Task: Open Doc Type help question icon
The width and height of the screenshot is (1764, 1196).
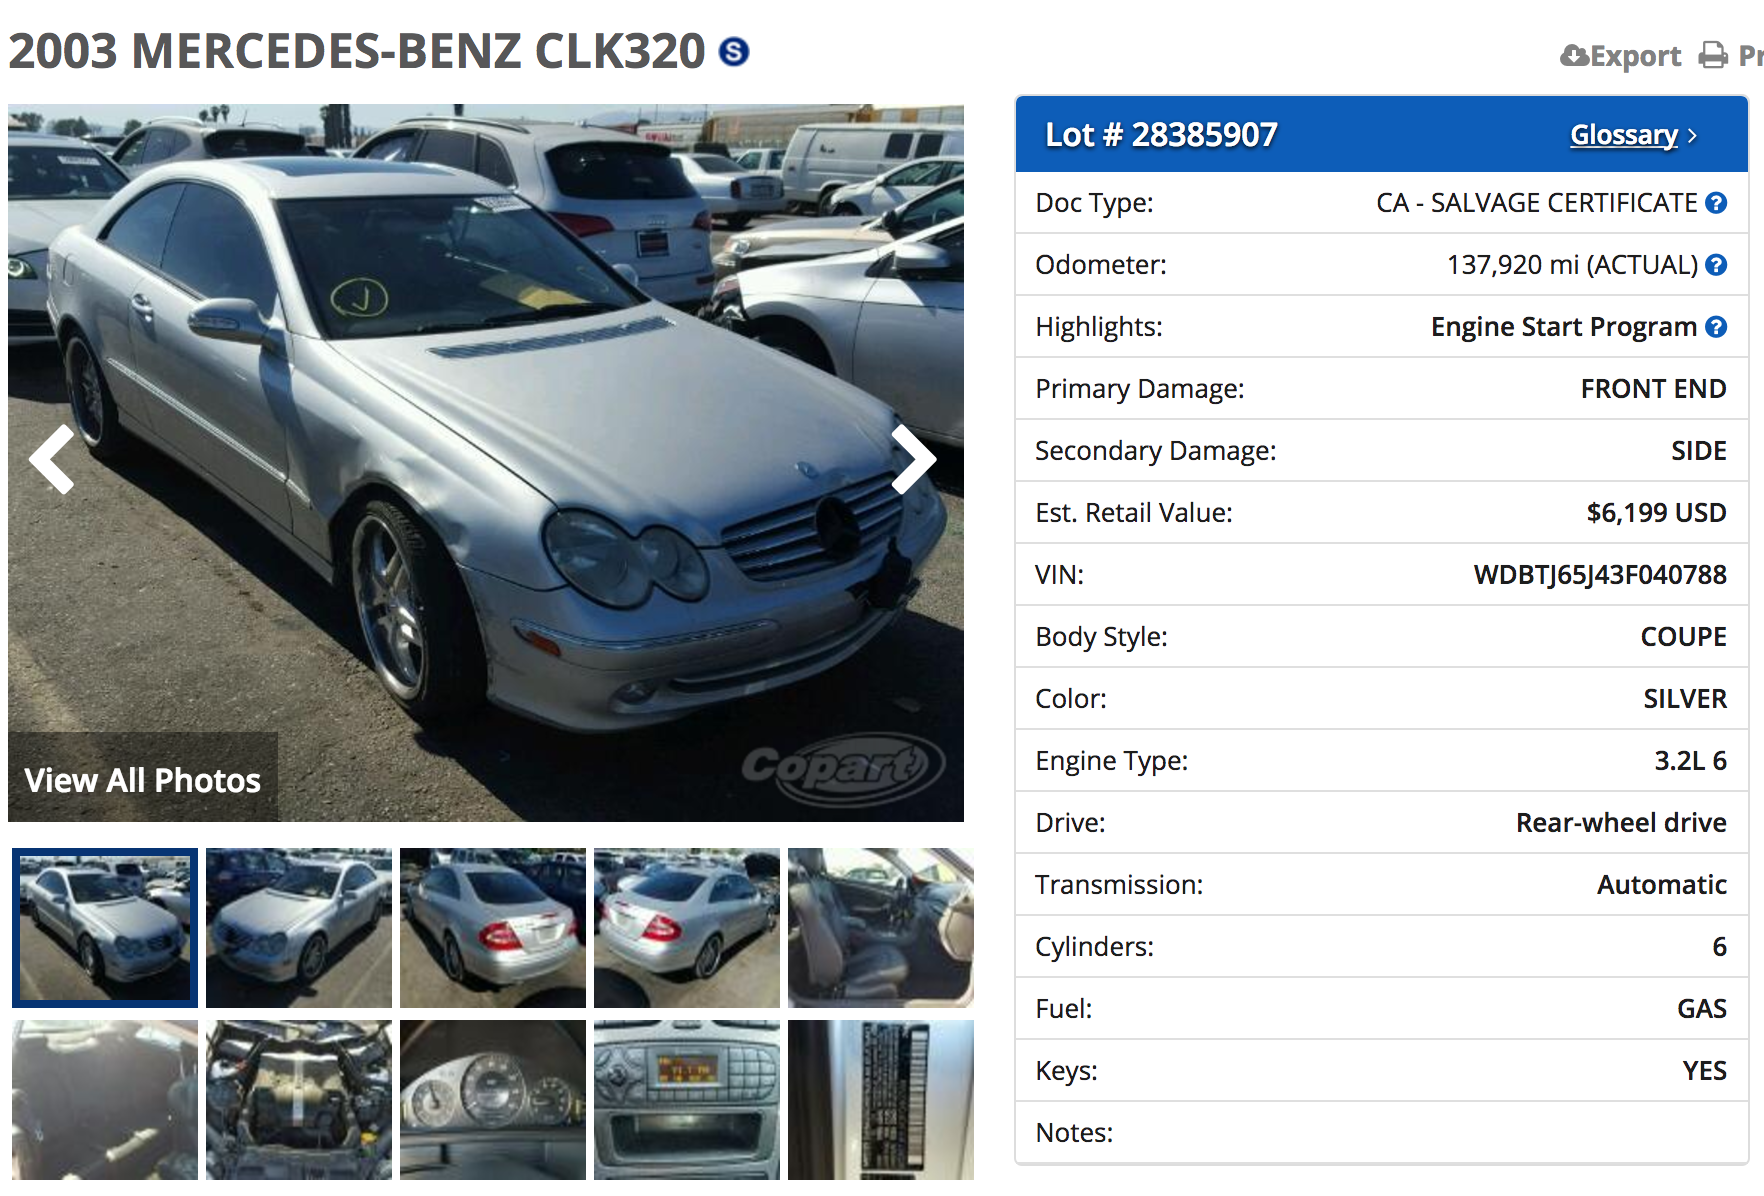Action: [1716, 203]
